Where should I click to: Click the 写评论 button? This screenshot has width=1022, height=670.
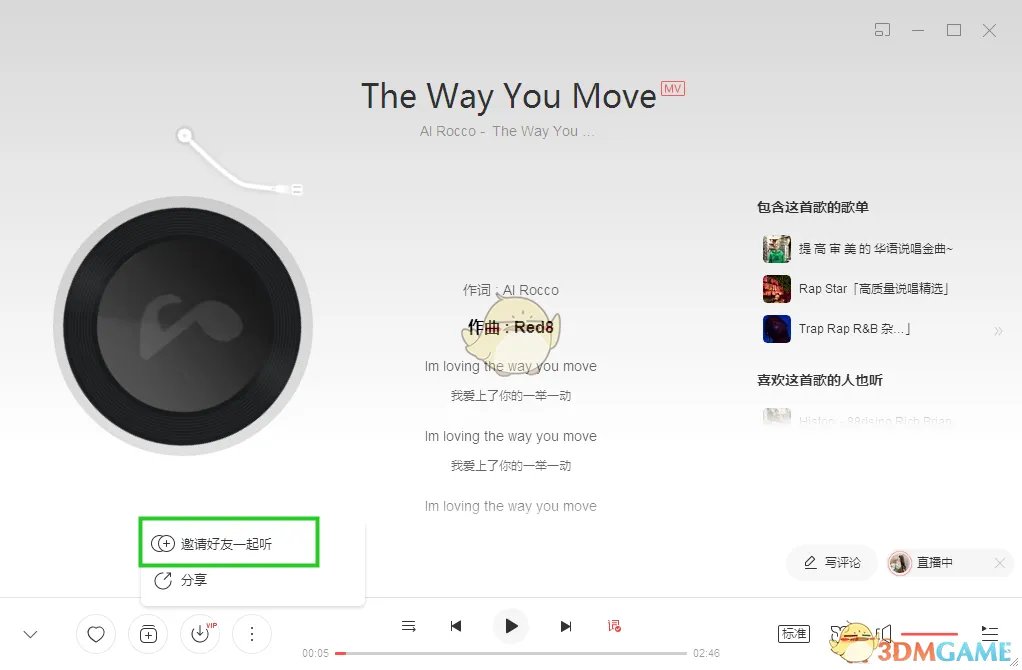click(832, 562)
